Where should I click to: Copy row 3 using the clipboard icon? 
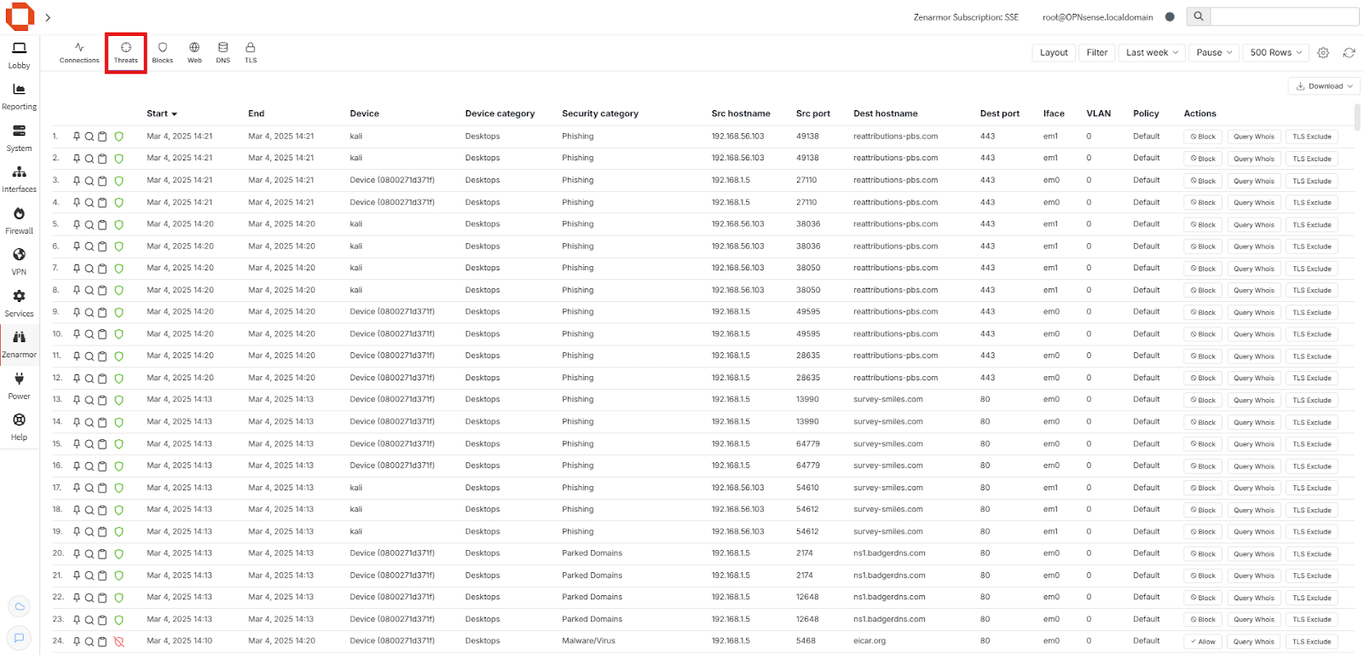[x=102, y=180]
